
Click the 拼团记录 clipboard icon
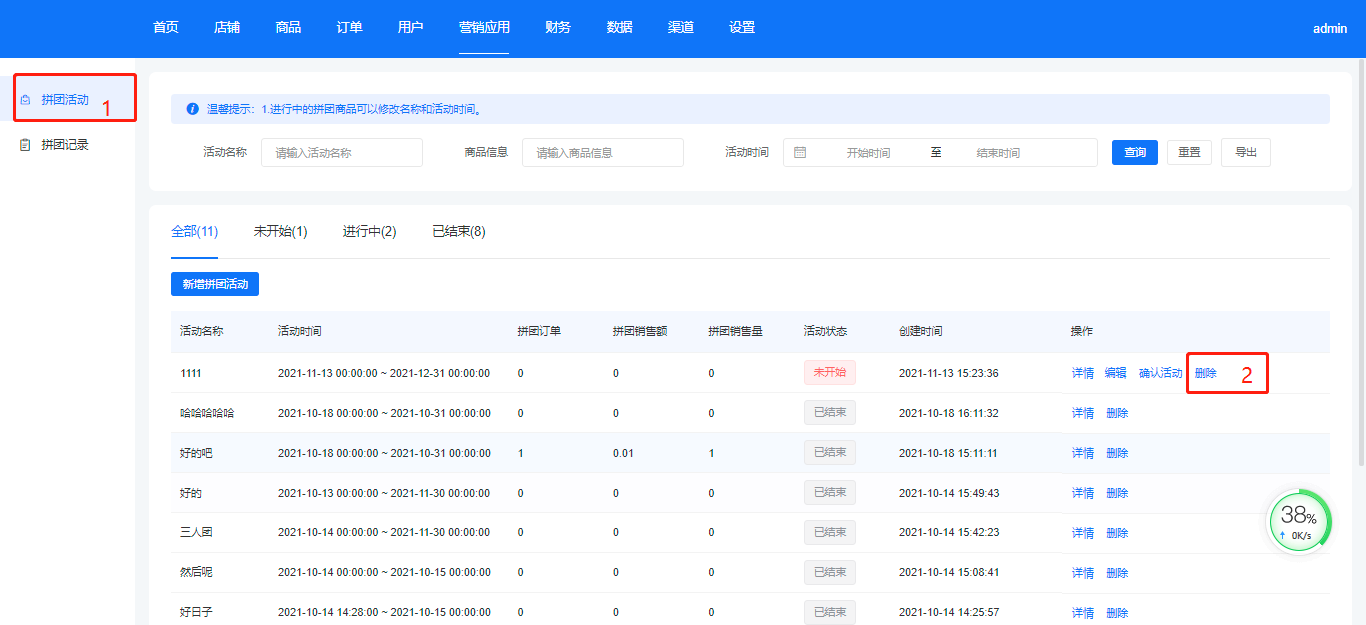(x=25, y=145)
